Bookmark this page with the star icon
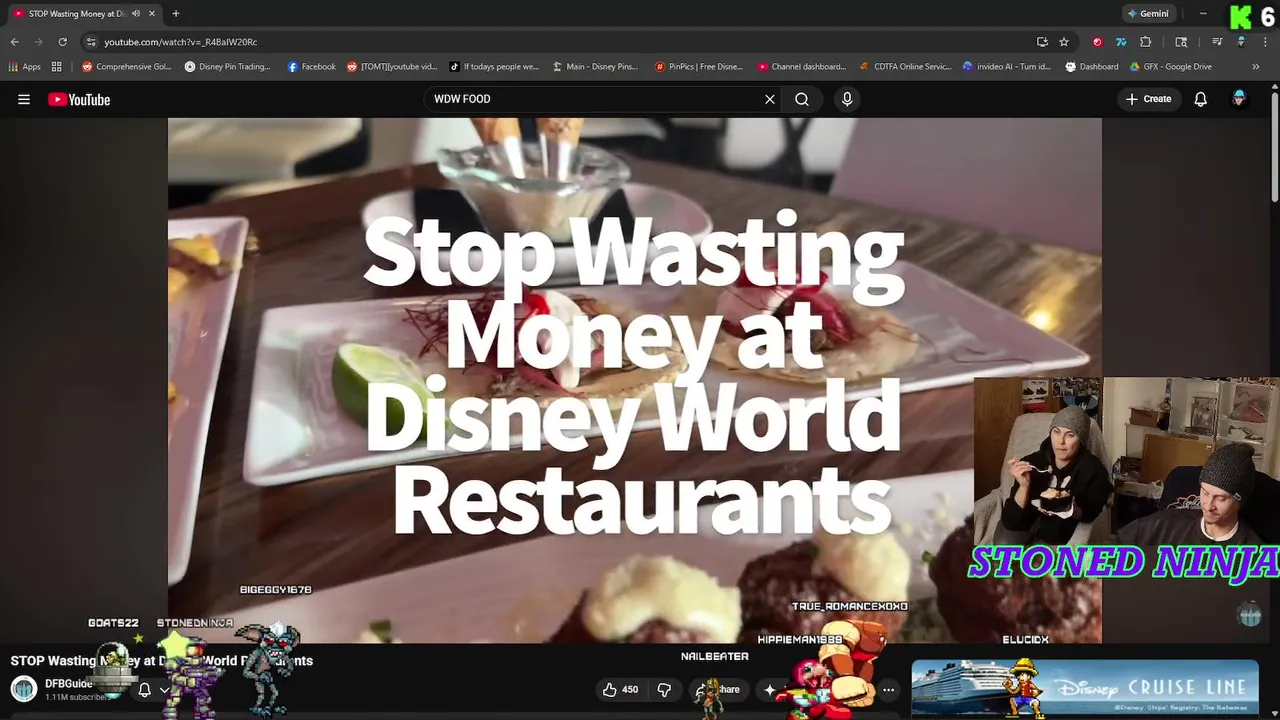1280x720 pixels. 1064,42
